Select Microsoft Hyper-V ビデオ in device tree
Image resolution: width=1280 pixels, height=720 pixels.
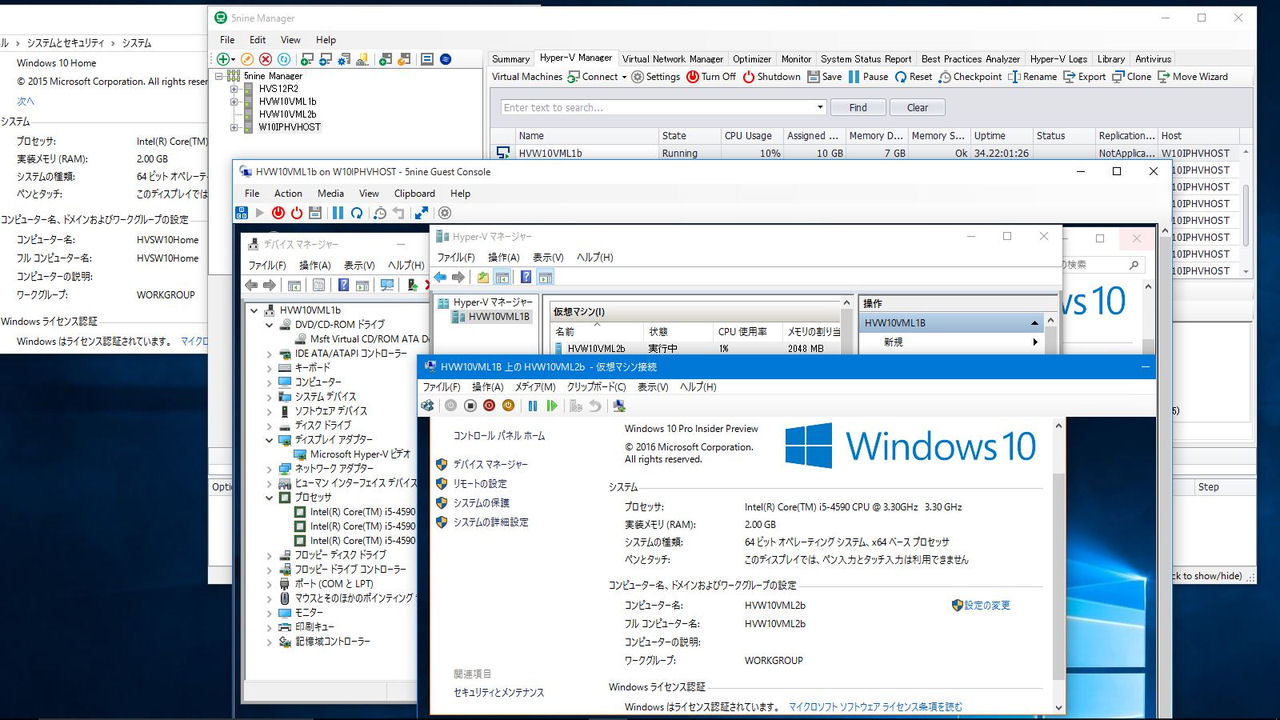[360, 454]
